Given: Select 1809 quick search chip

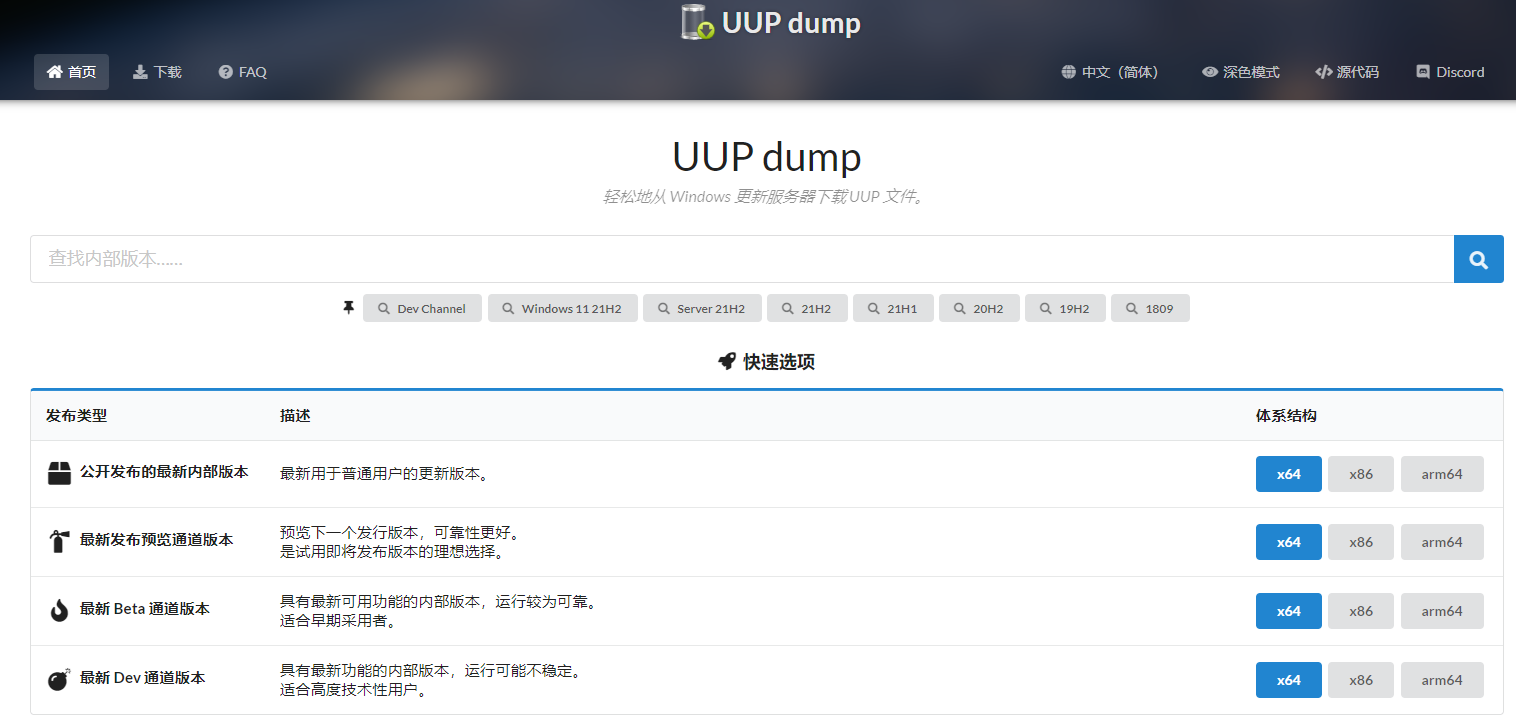Looking at the screenshot, I should pos(1150,308).
